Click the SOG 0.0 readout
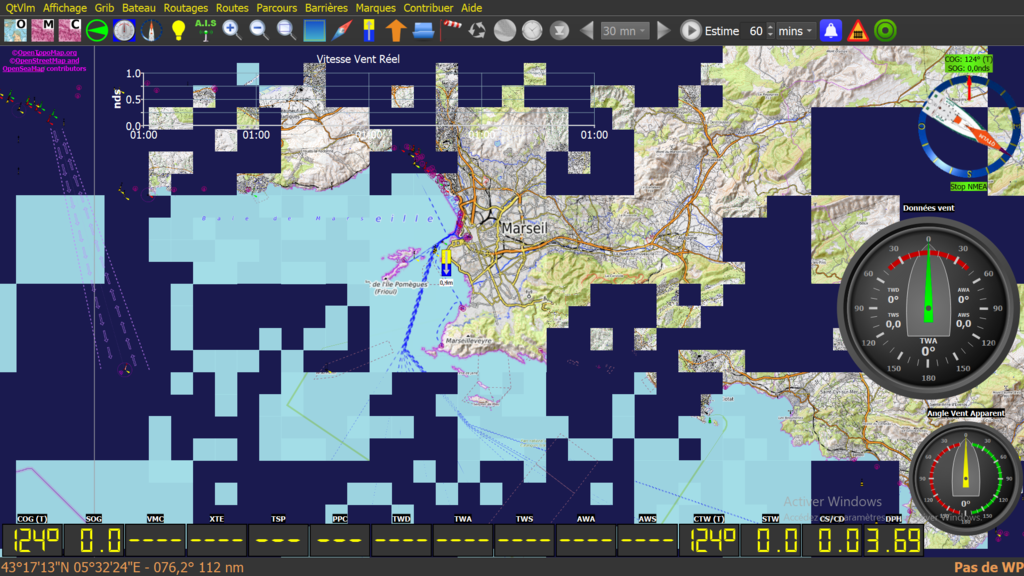The height and width of the screenshot is (576, 1024). coord(95,541)
